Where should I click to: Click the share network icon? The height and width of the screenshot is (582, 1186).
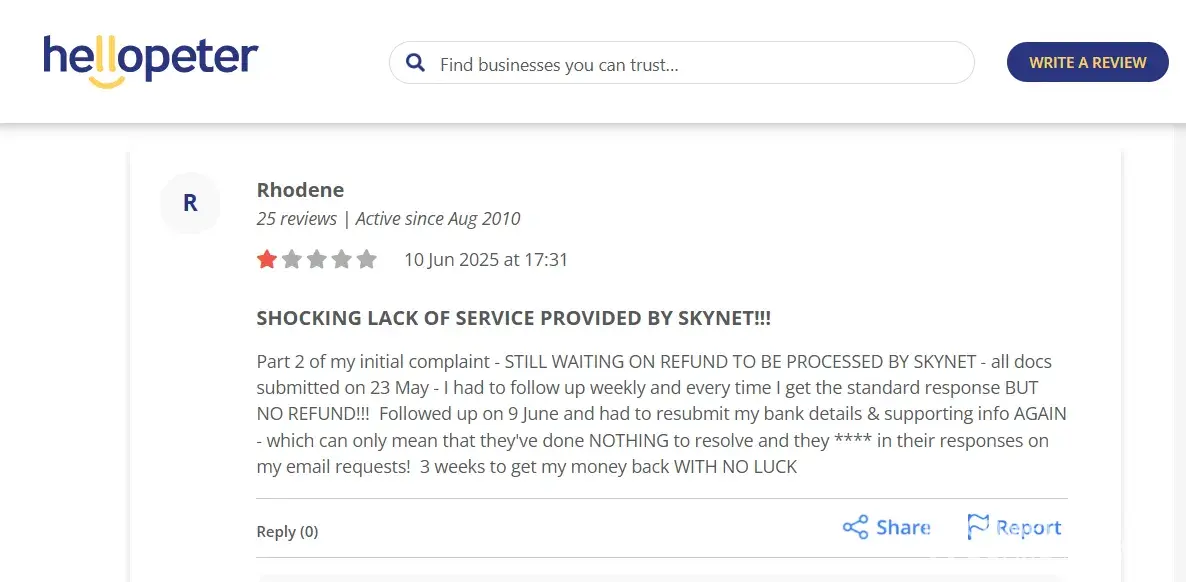point(855,528)
